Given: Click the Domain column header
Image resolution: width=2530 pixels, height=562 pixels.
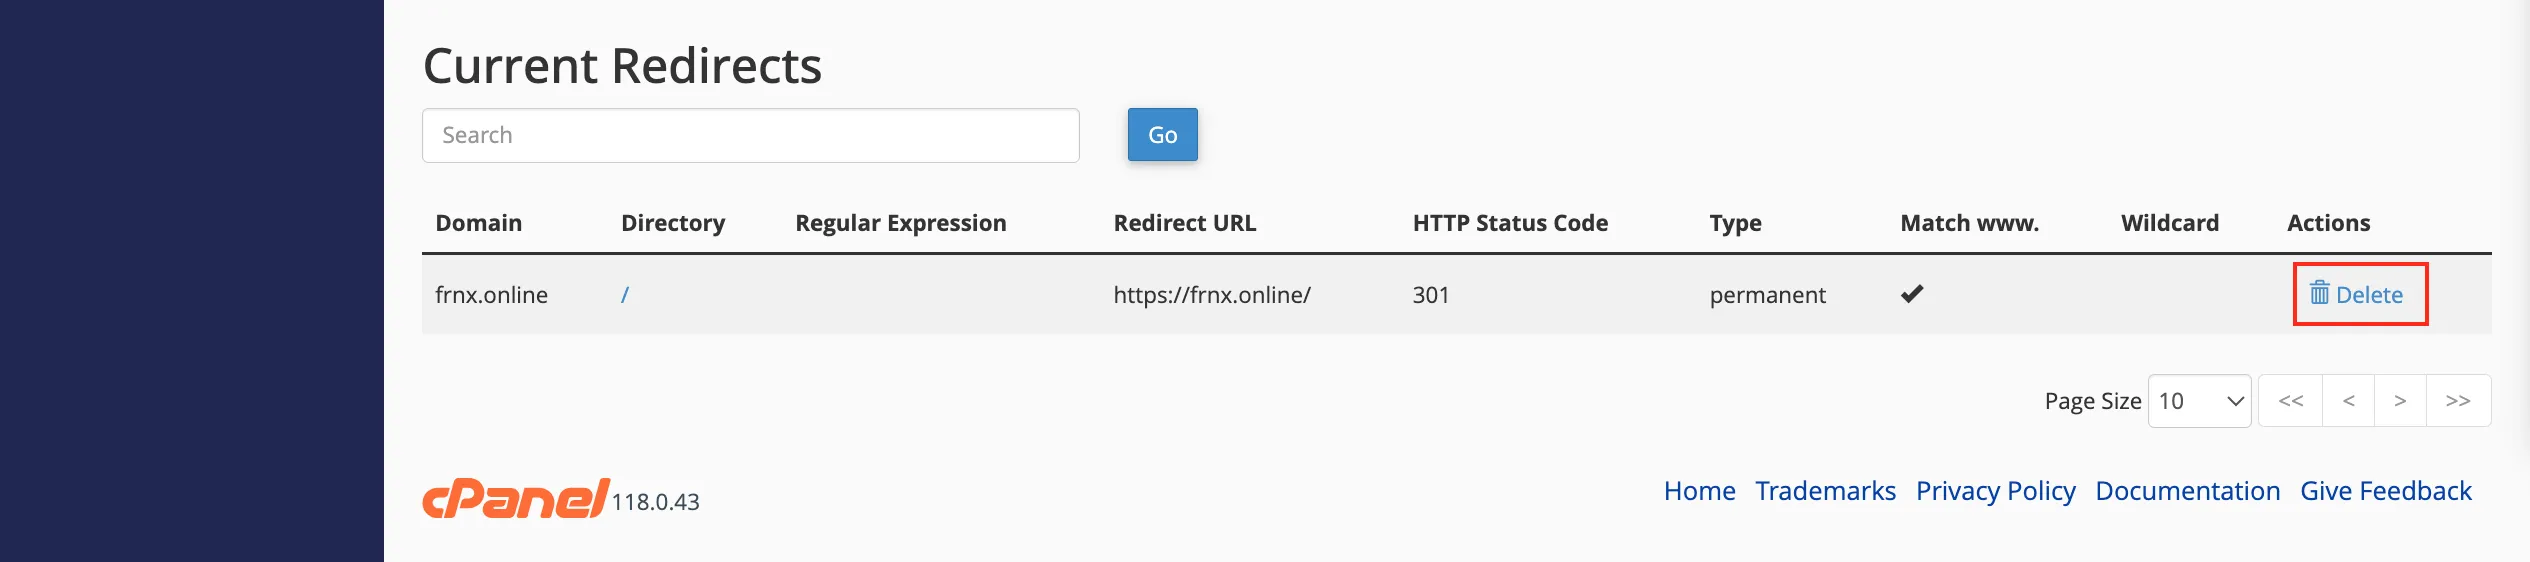Looking at the screenshot, I should [478, 223].
